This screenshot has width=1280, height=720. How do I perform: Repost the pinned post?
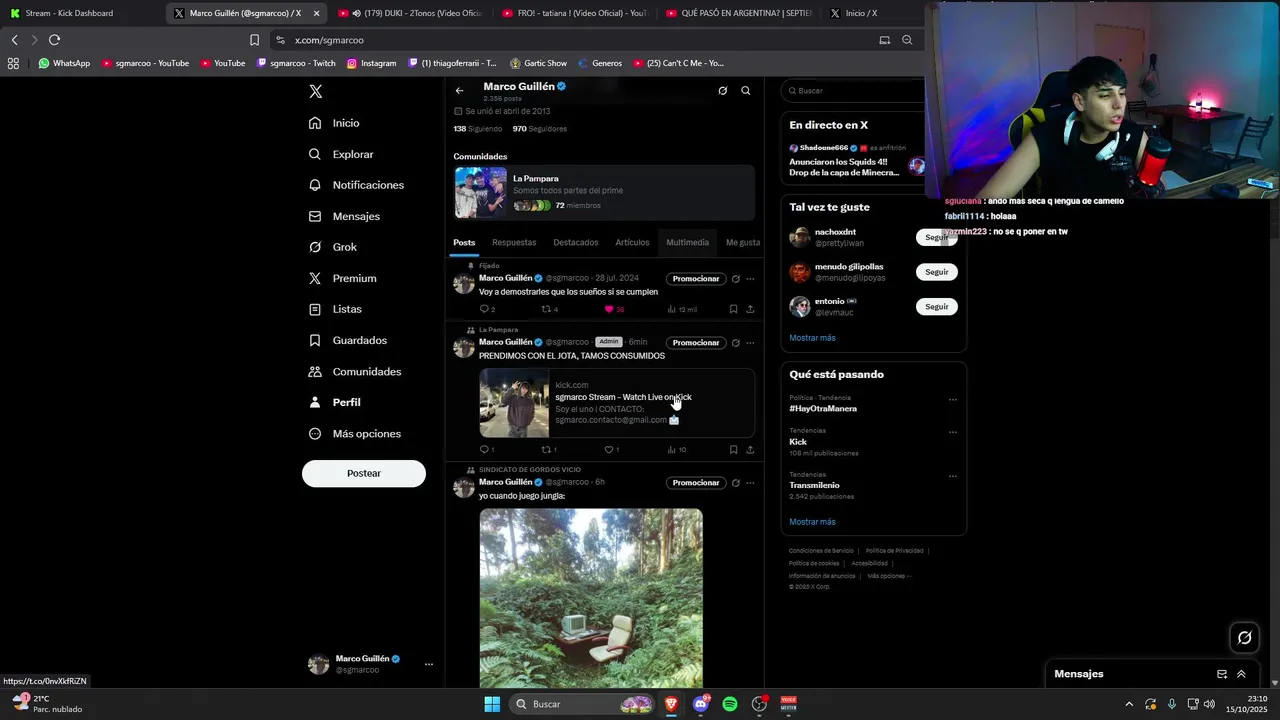(x=549, y=310)
